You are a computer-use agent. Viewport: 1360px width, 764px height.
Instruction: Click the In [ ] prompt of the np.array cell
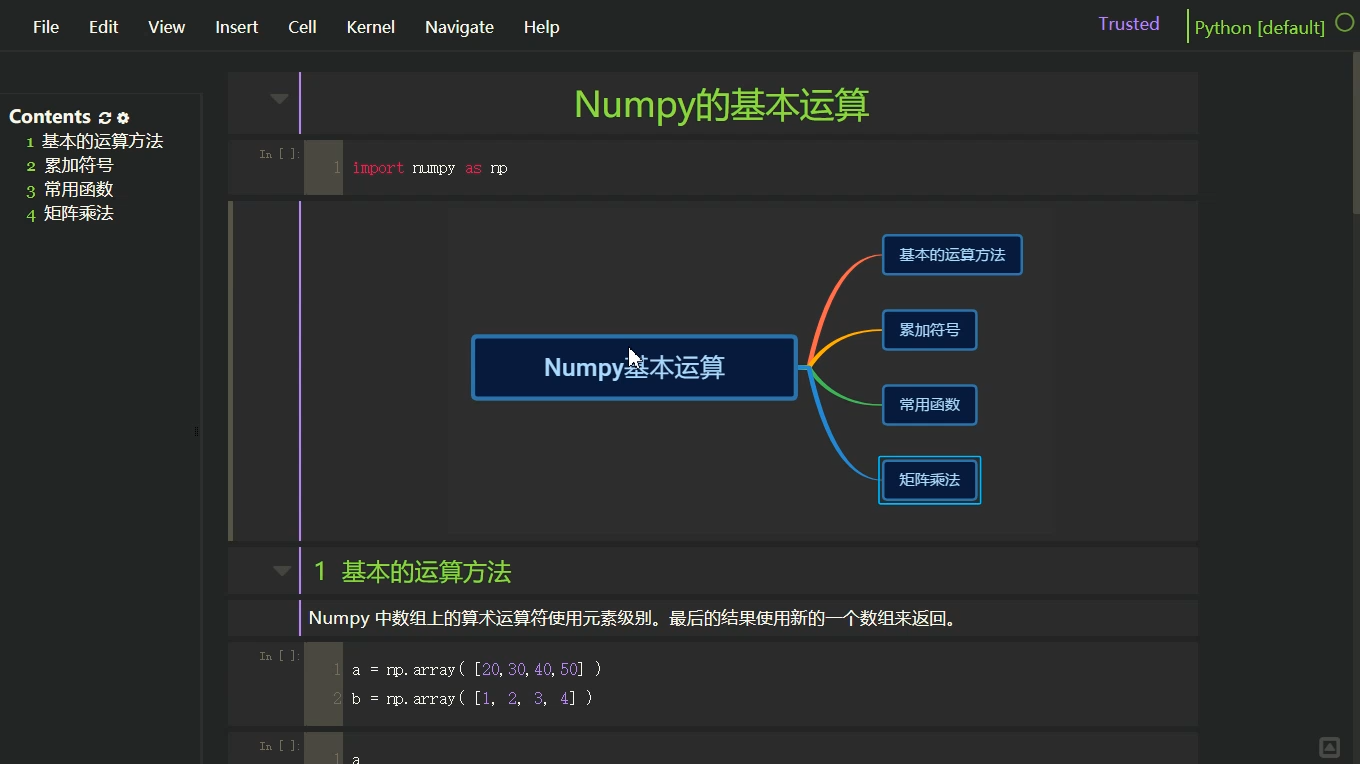pos(279,656)
